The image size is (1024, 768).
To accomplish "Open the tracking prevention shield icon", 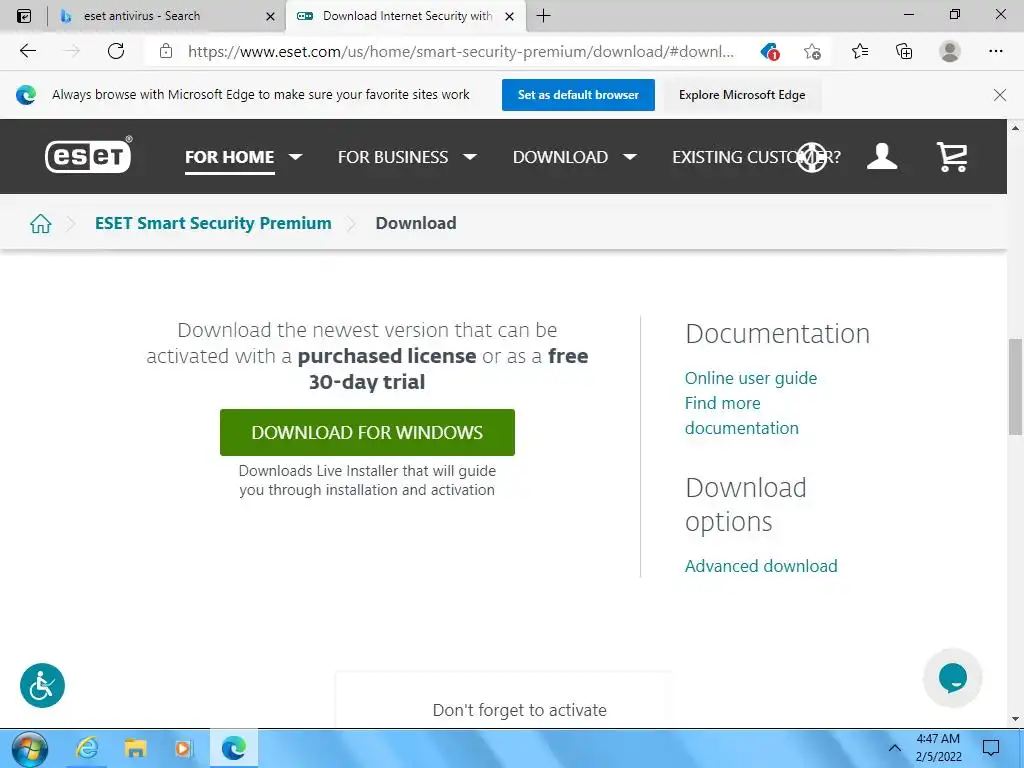I will pyautogui.click(x=770, y=52).
